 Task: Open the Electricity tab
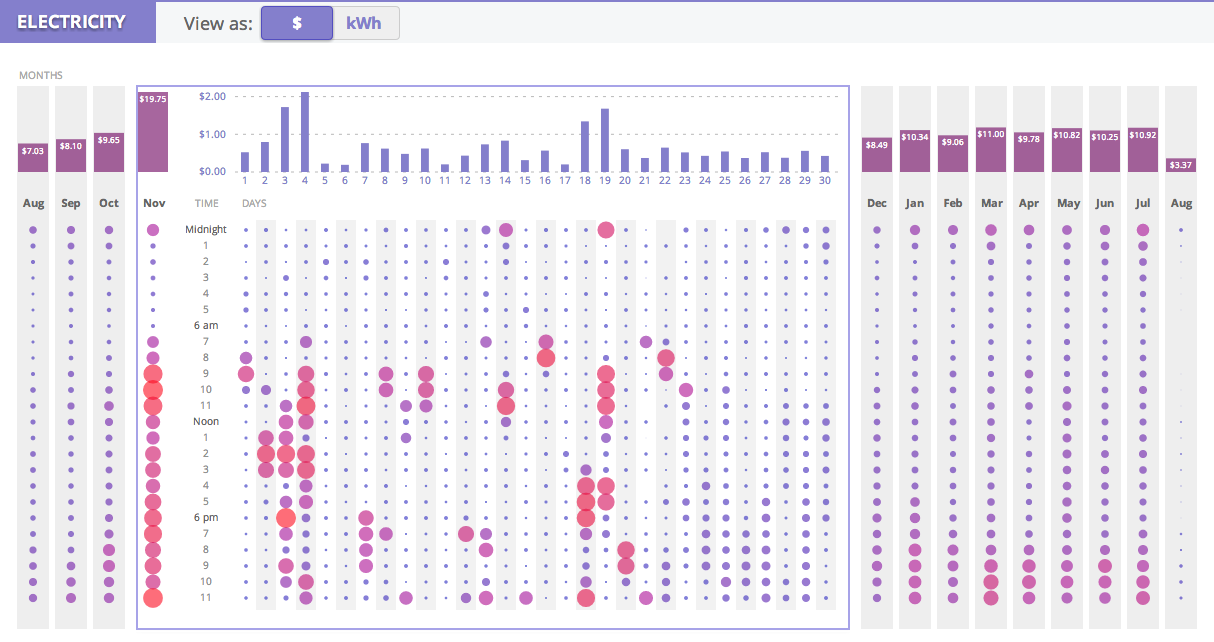tap(71, 22)
